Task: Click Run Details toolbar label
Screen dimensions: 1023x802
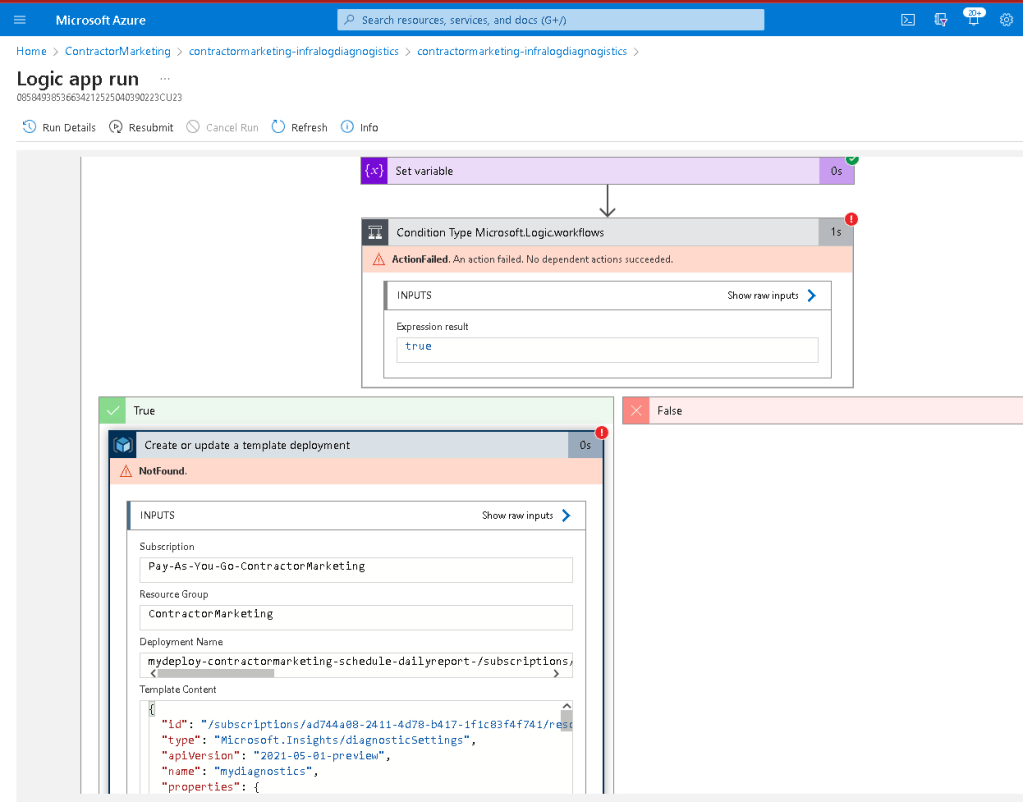Action: 69,127
